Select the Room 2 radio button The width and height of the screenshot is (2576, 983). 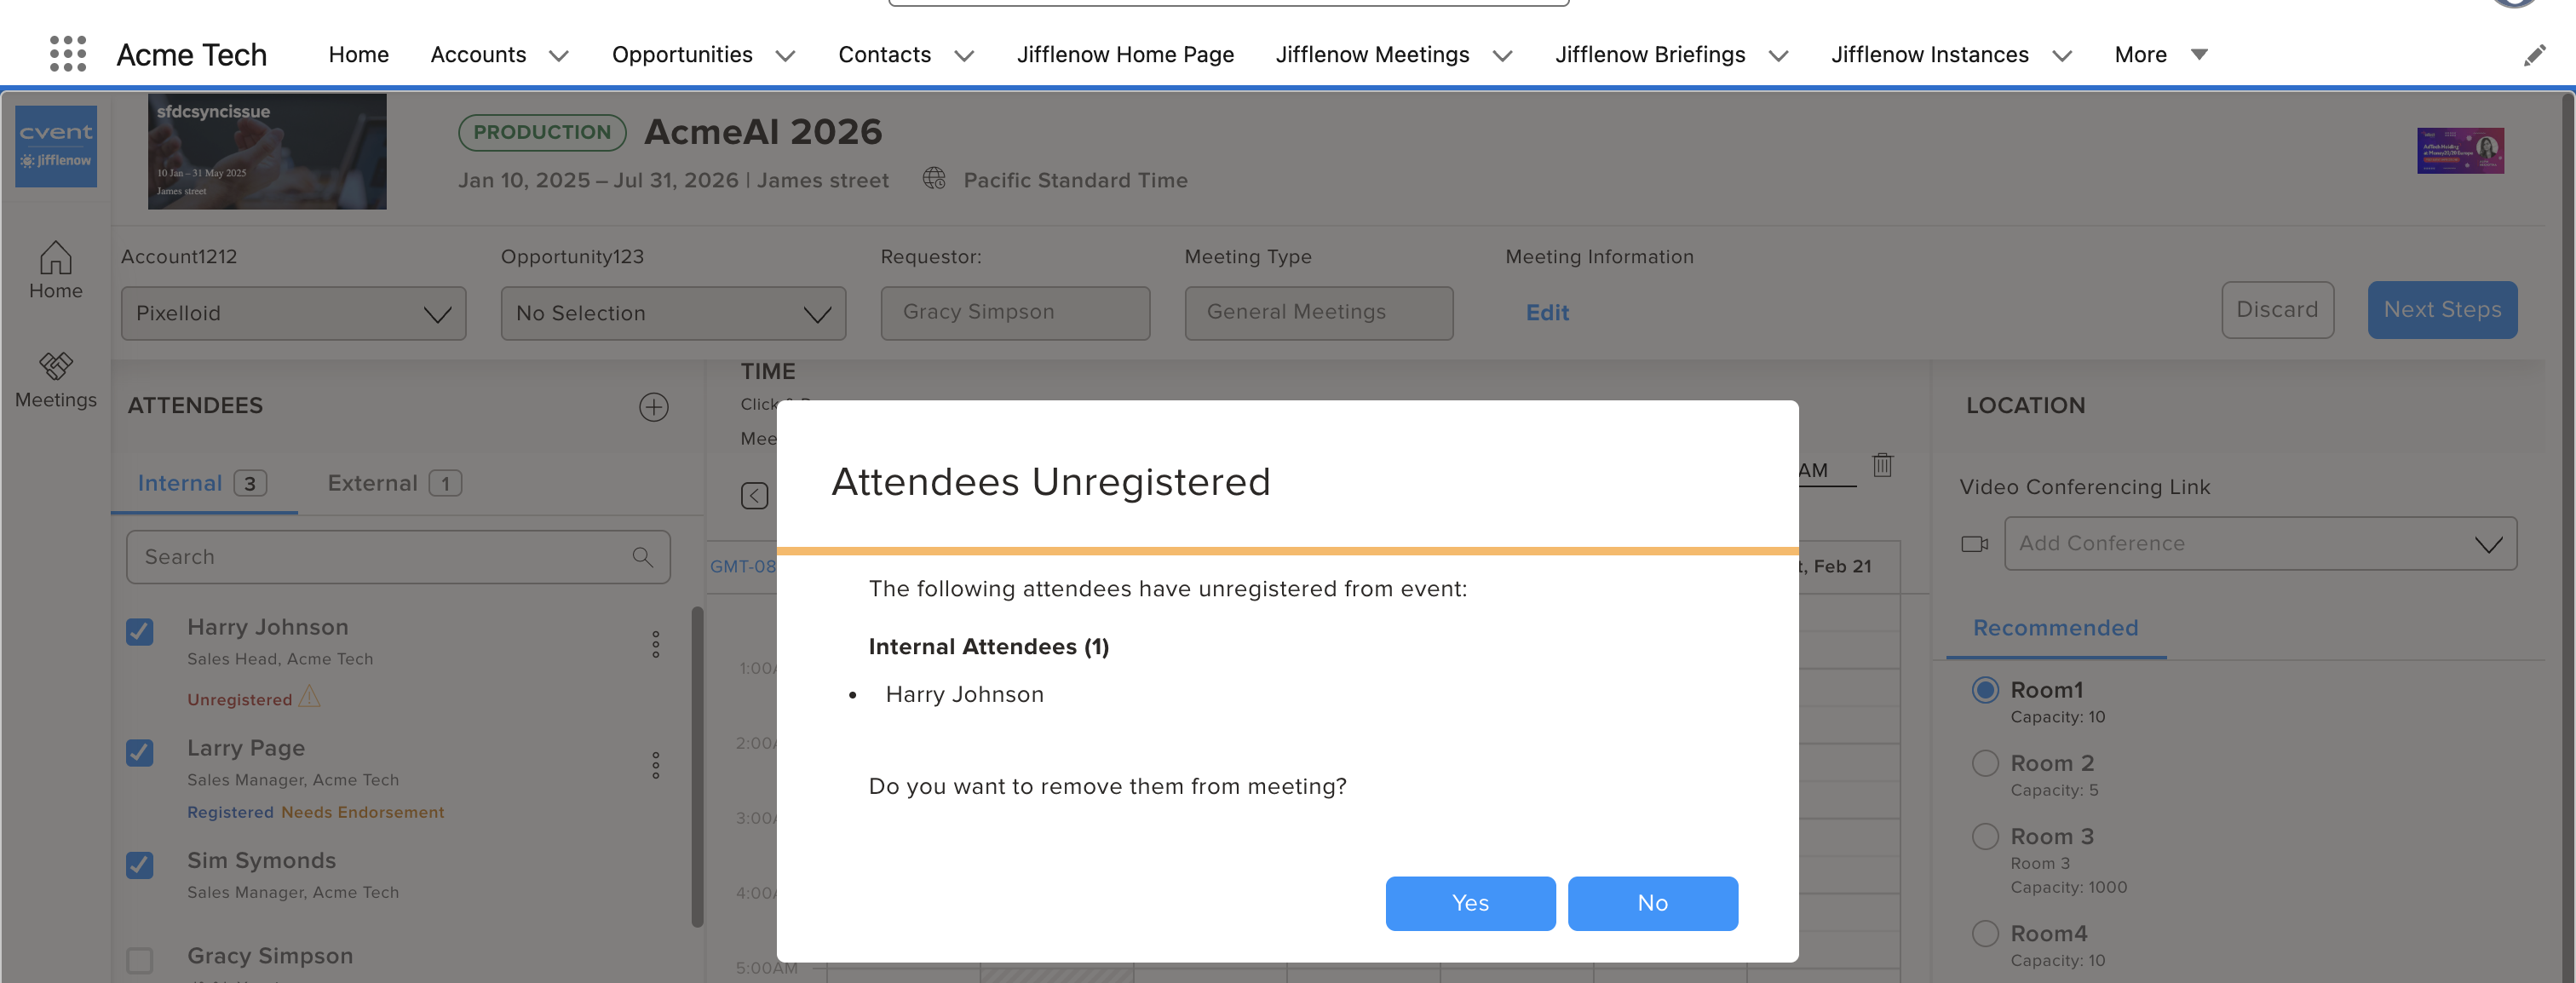(x=1985, y=763)
